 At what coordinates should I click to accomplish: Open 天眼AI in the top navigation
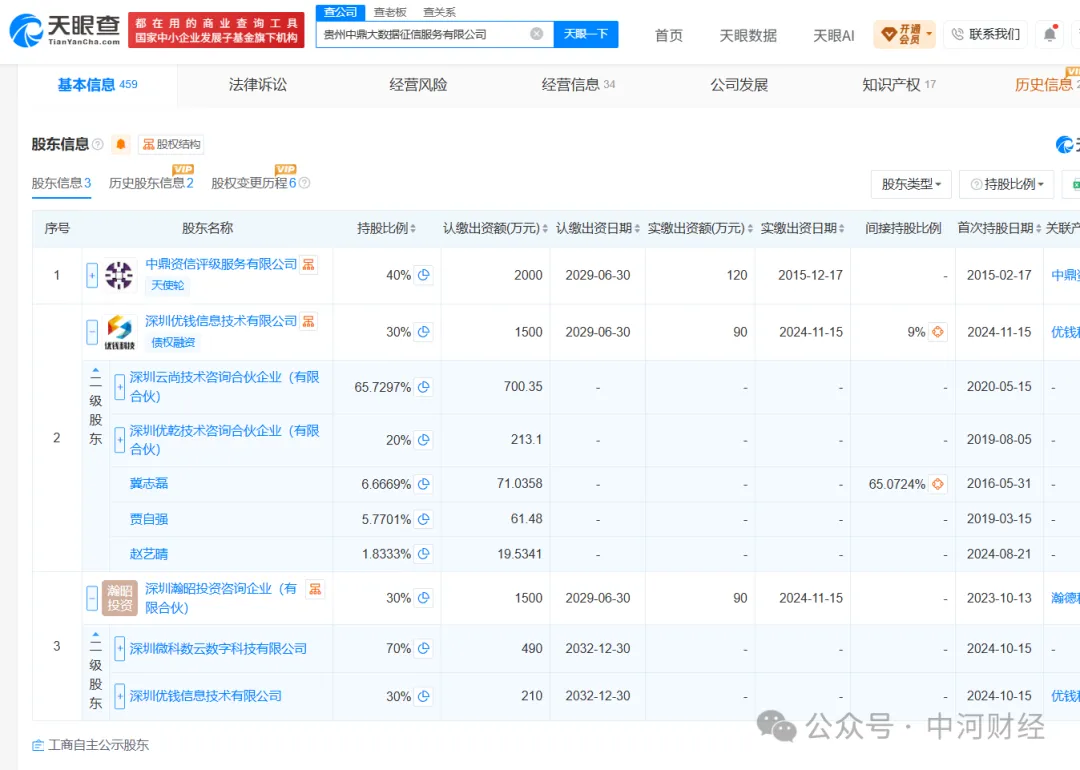(x=833, y=35)
